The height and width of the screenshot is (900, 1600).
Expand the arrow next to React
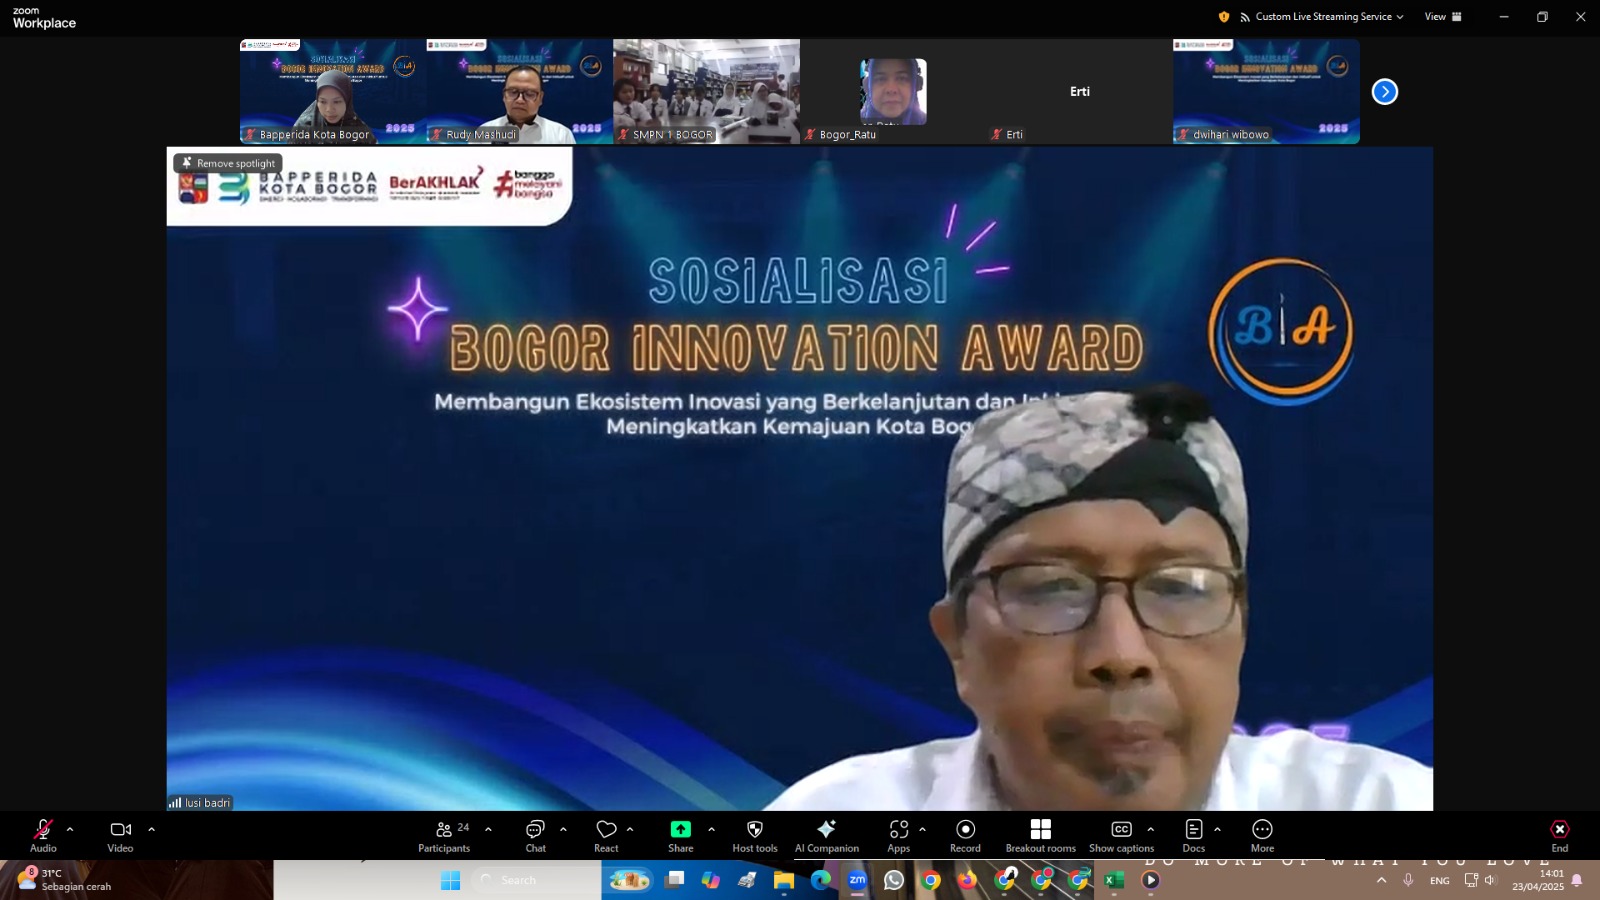[630, 829]
